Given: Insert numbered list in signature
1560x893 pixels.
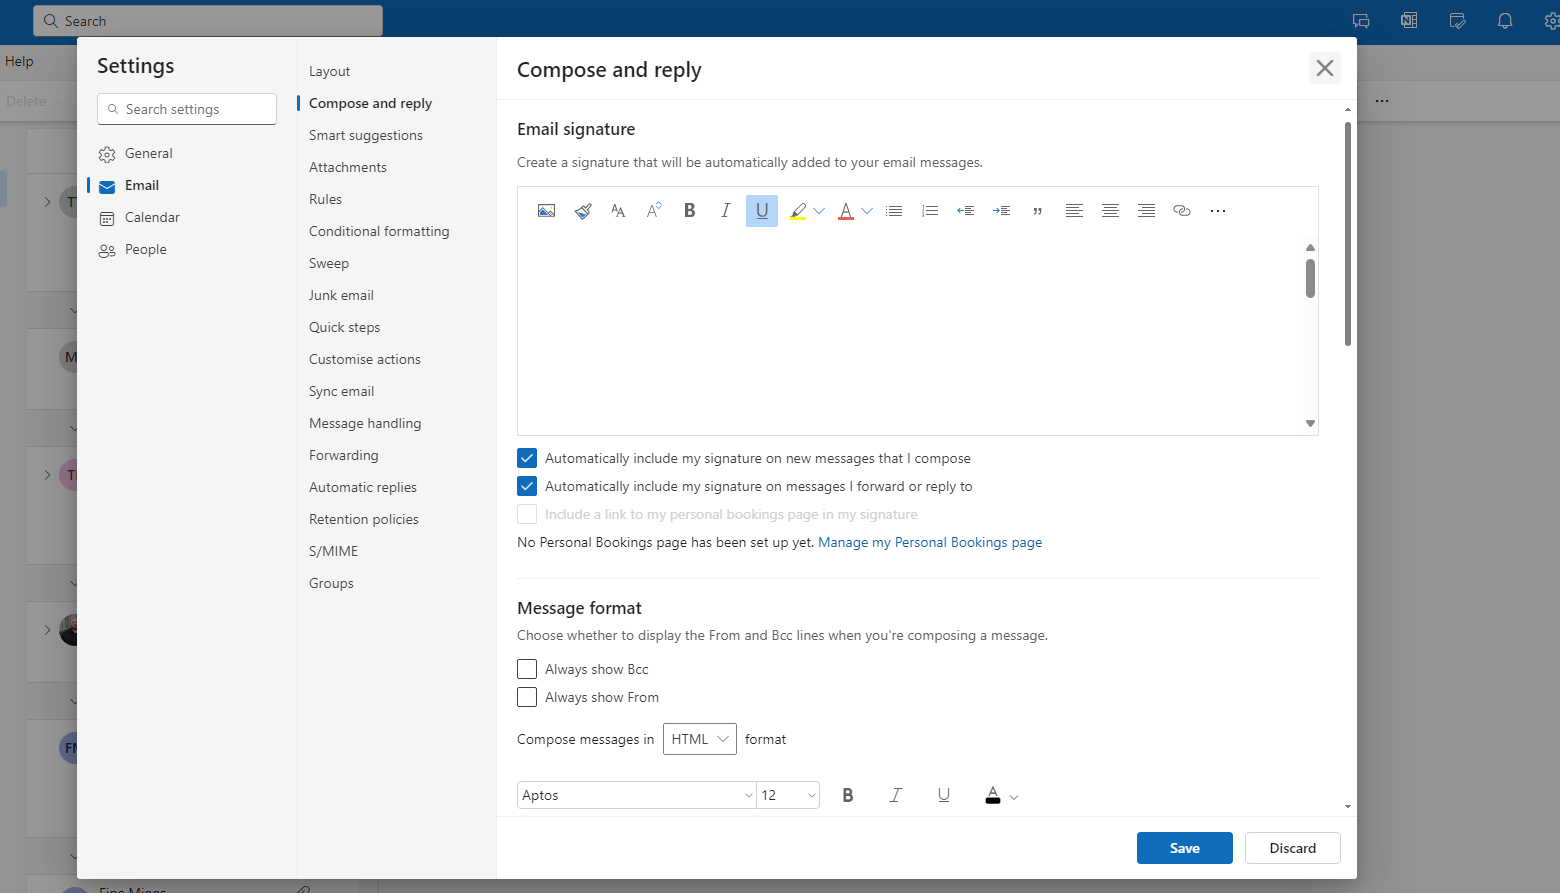Looking at the screenshot, I should (930, 211).
